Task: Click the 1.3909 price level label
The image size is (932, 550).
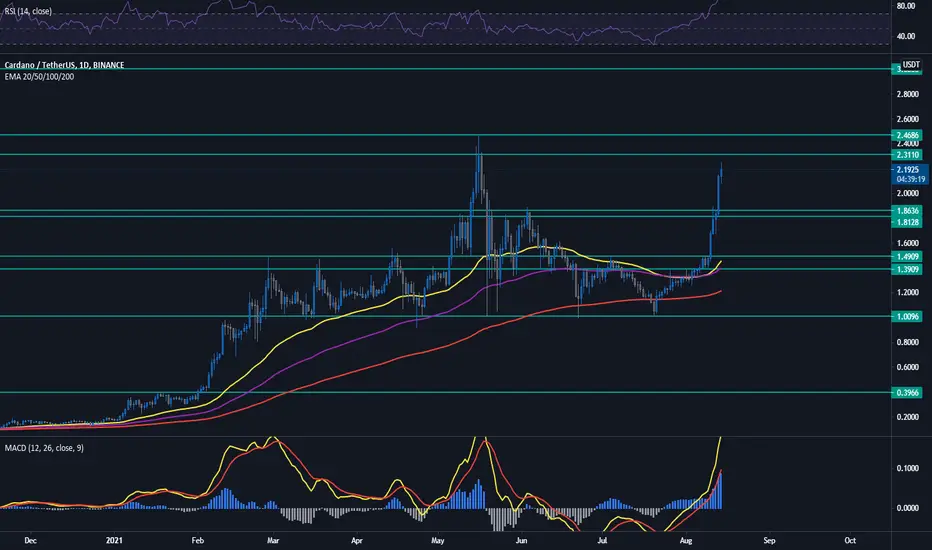Action: pos(908,269)
